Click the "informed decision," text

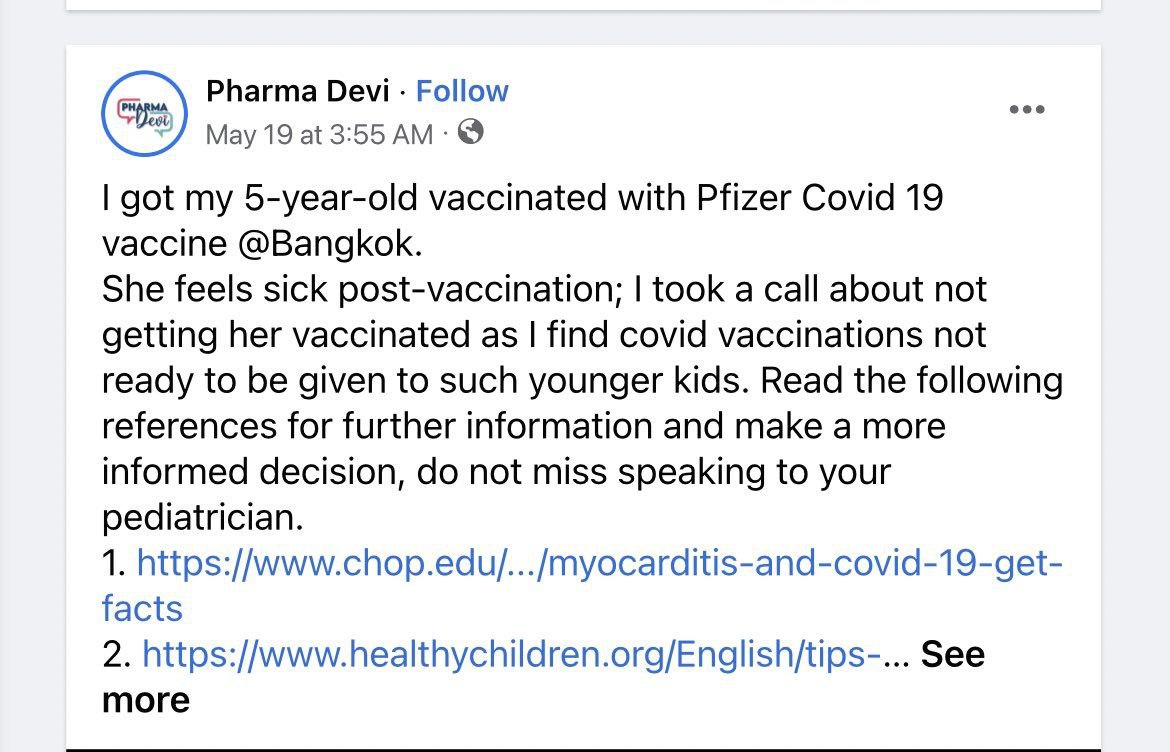coord(254,471)
